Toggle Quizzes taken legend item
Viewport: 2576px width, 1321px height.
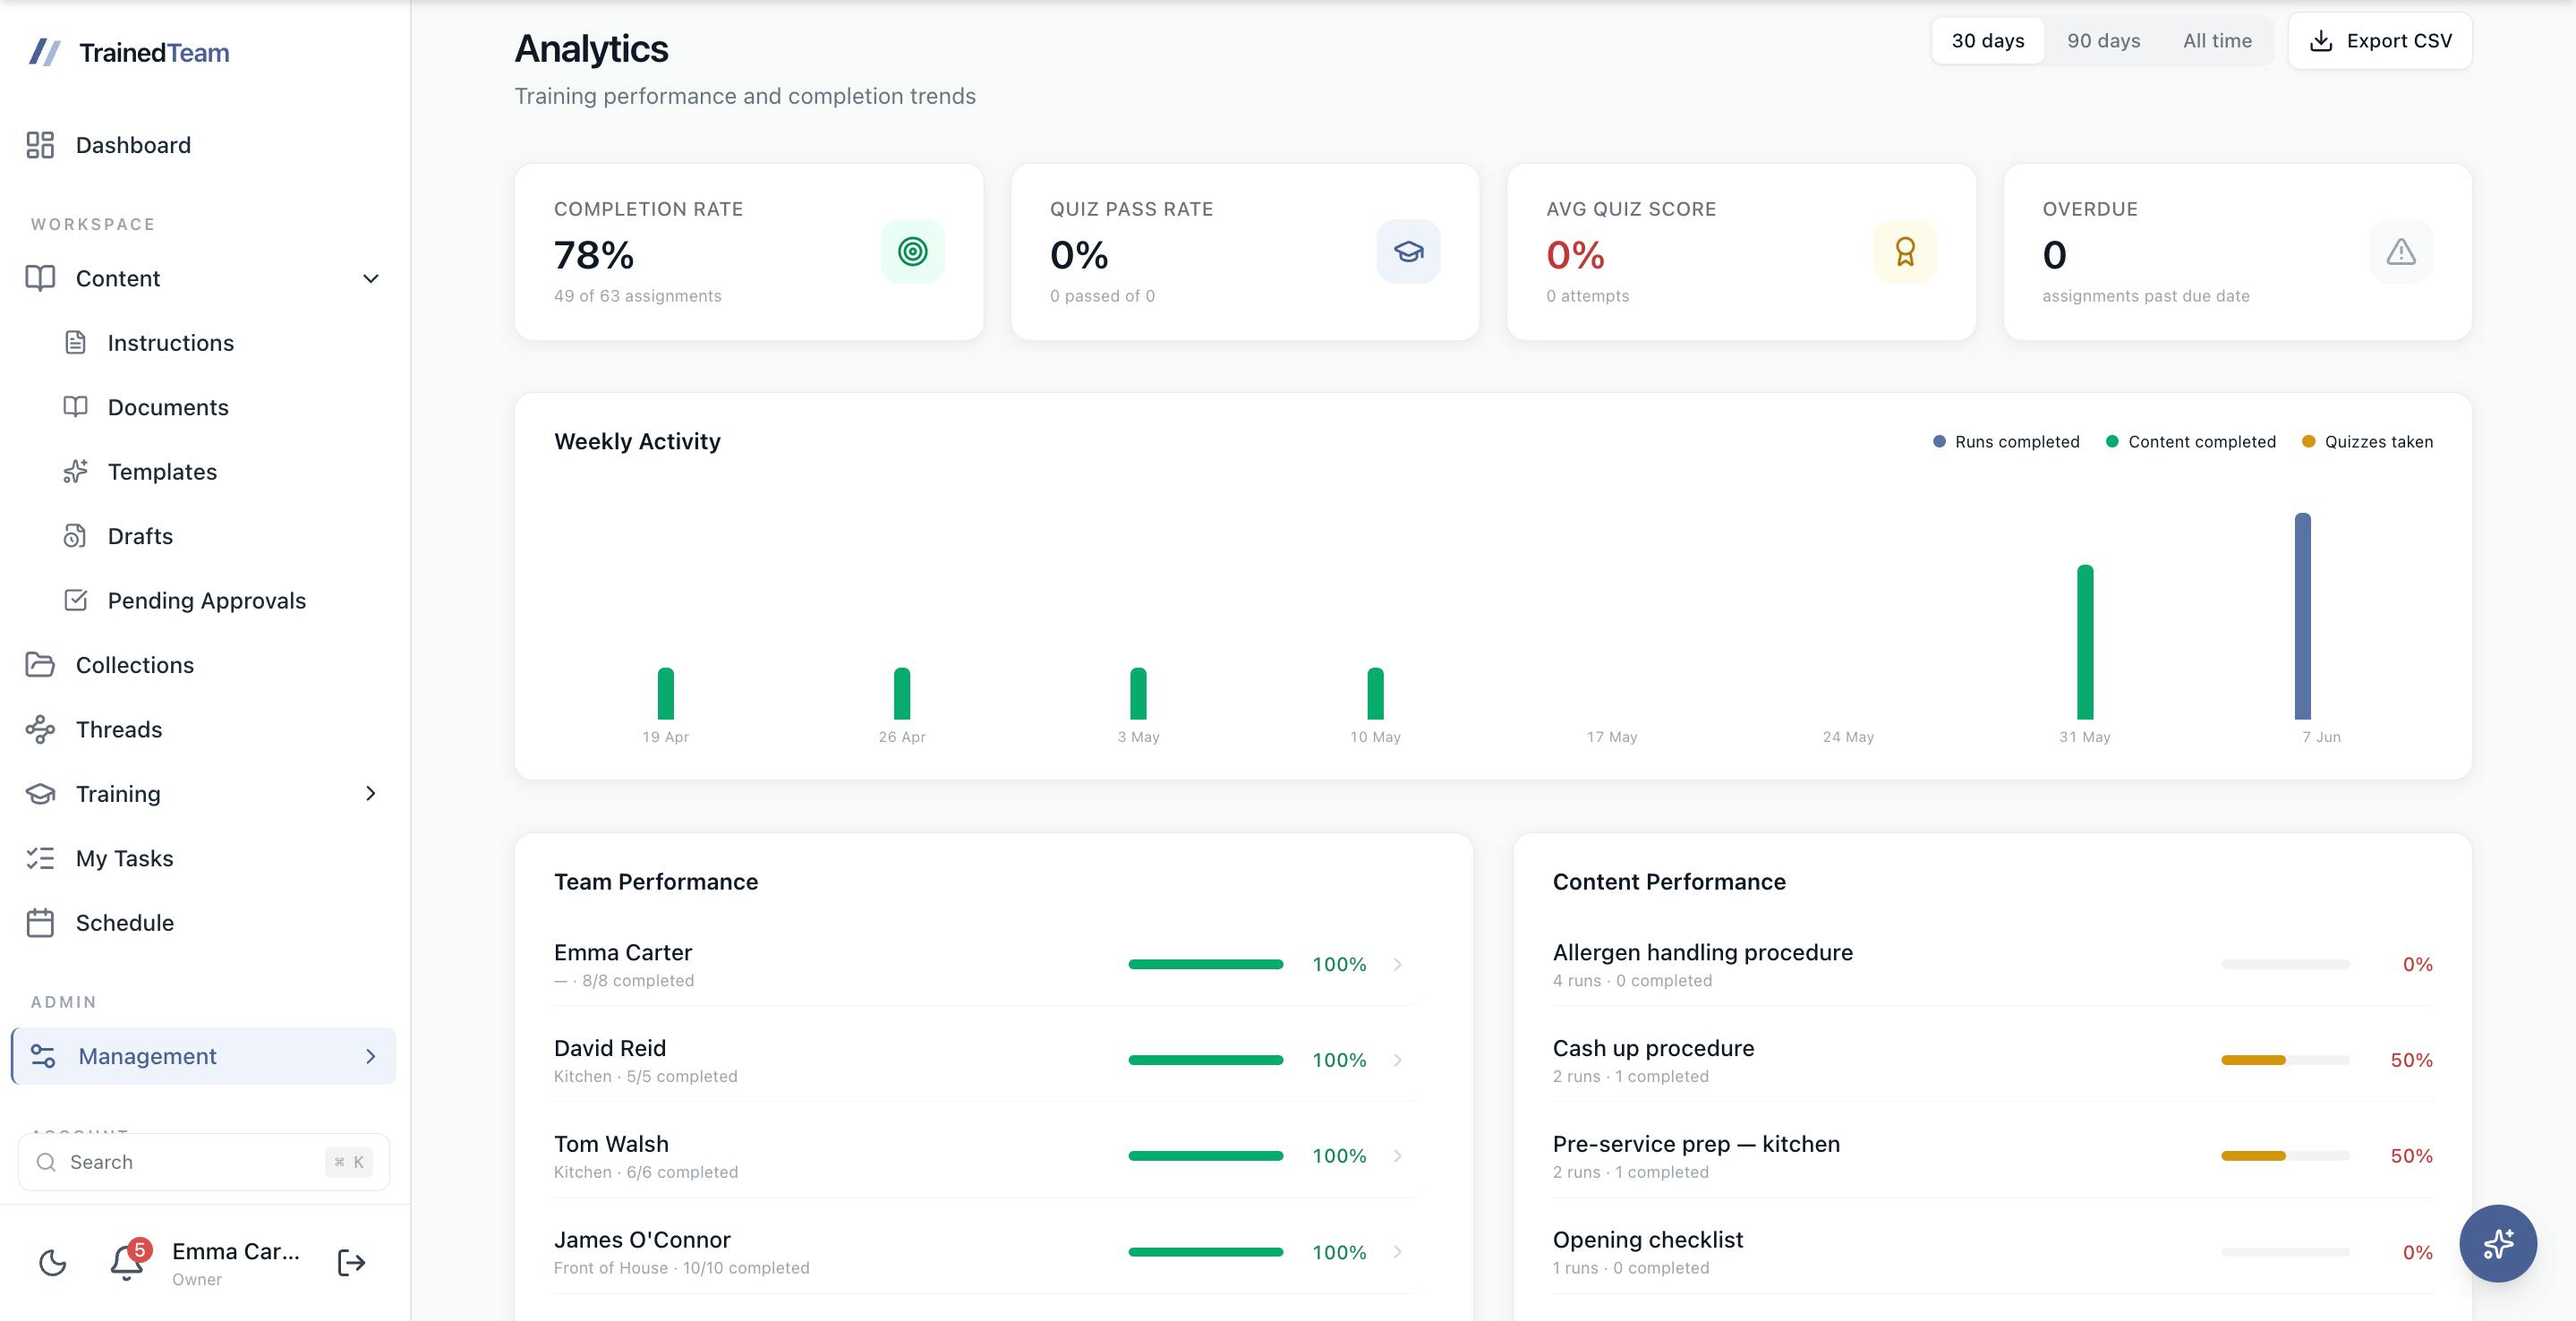pyautogui.click(x=2367, y=442)
